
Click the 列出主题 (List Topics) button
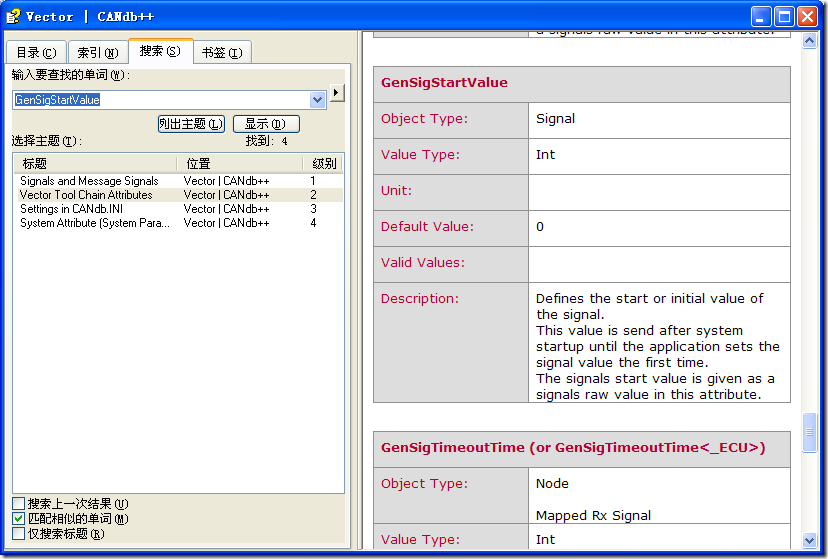191,124
